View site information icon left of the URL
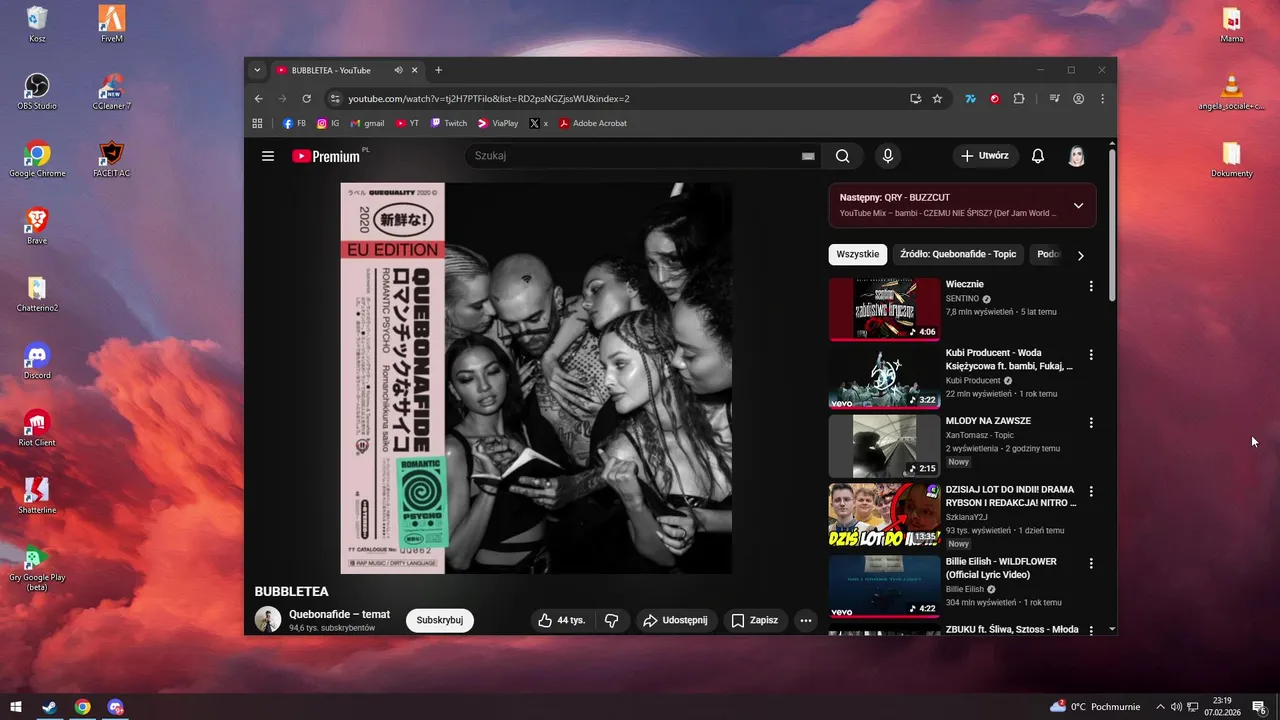1280x720 pixels. (x=336, y=99)
